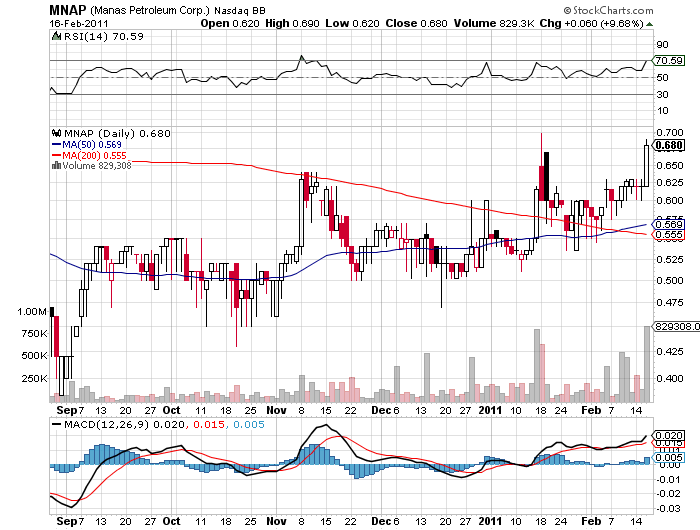This screenshot has height=530, width=700.
Task: Click the RSI(14) 70.59 panel label
Action: coord(104,37)
